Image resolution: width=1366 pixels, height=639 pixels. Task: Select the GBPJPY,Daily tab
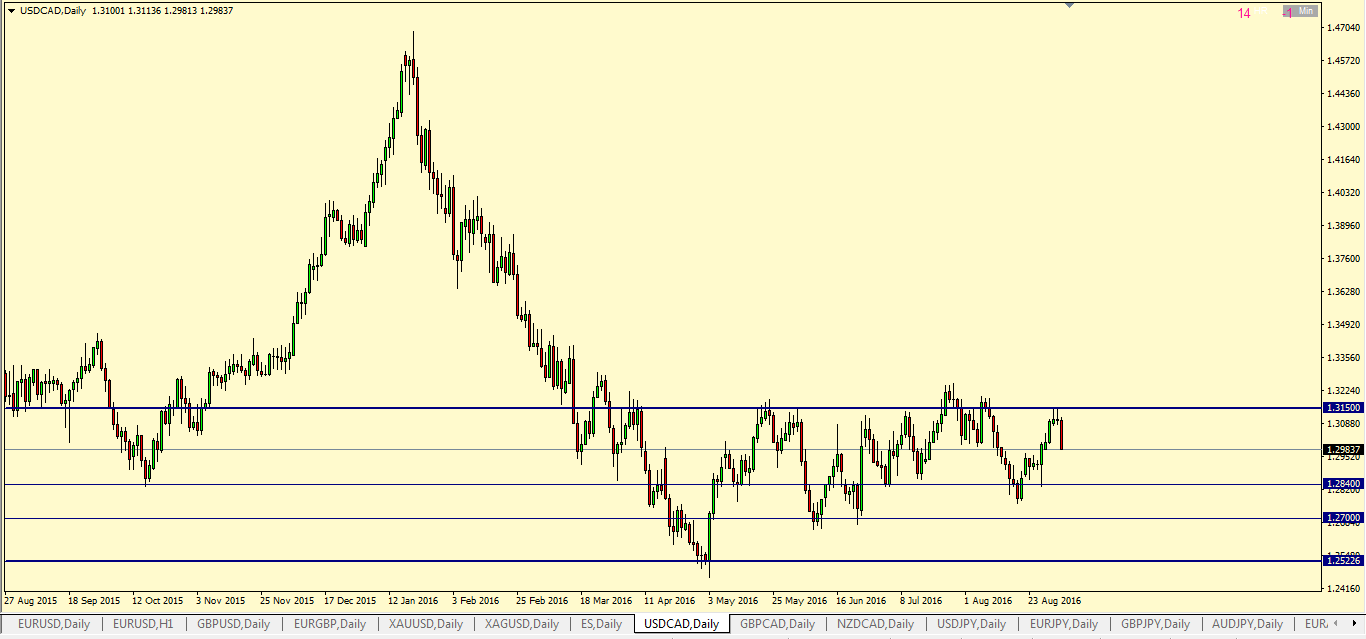point(1156,624)
